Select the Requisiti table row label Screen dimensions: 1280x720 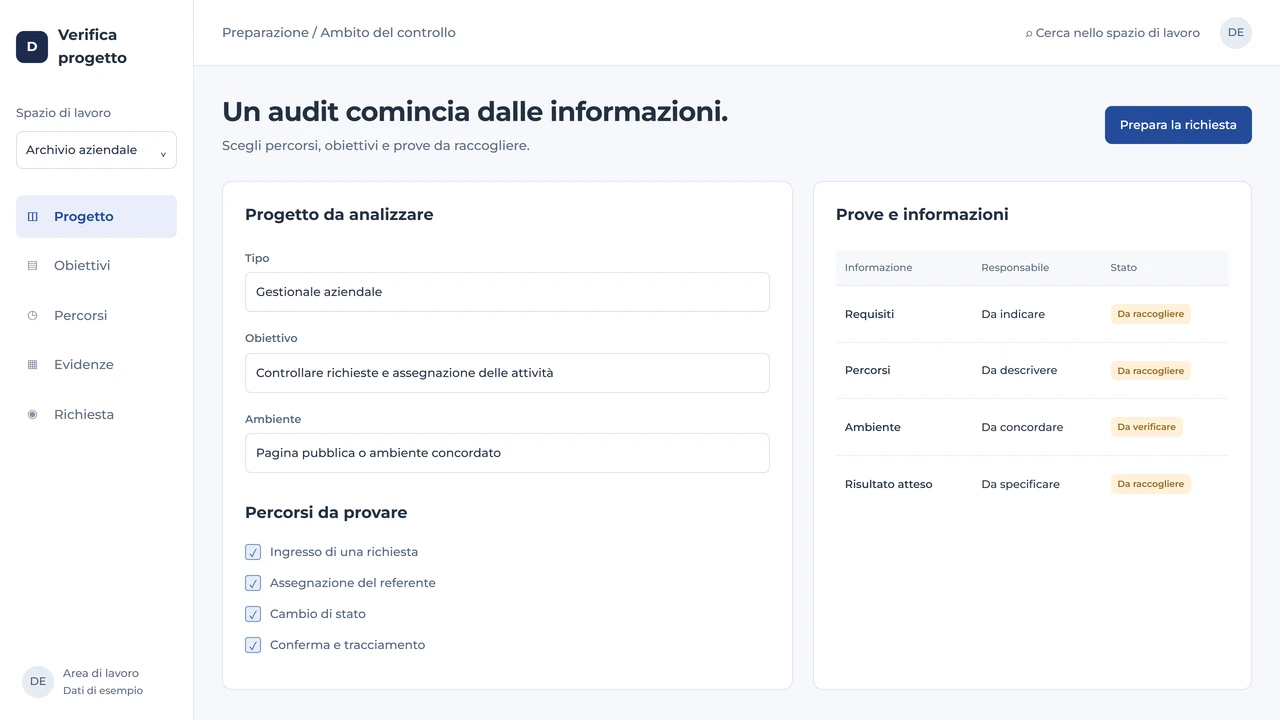[869, 314]
